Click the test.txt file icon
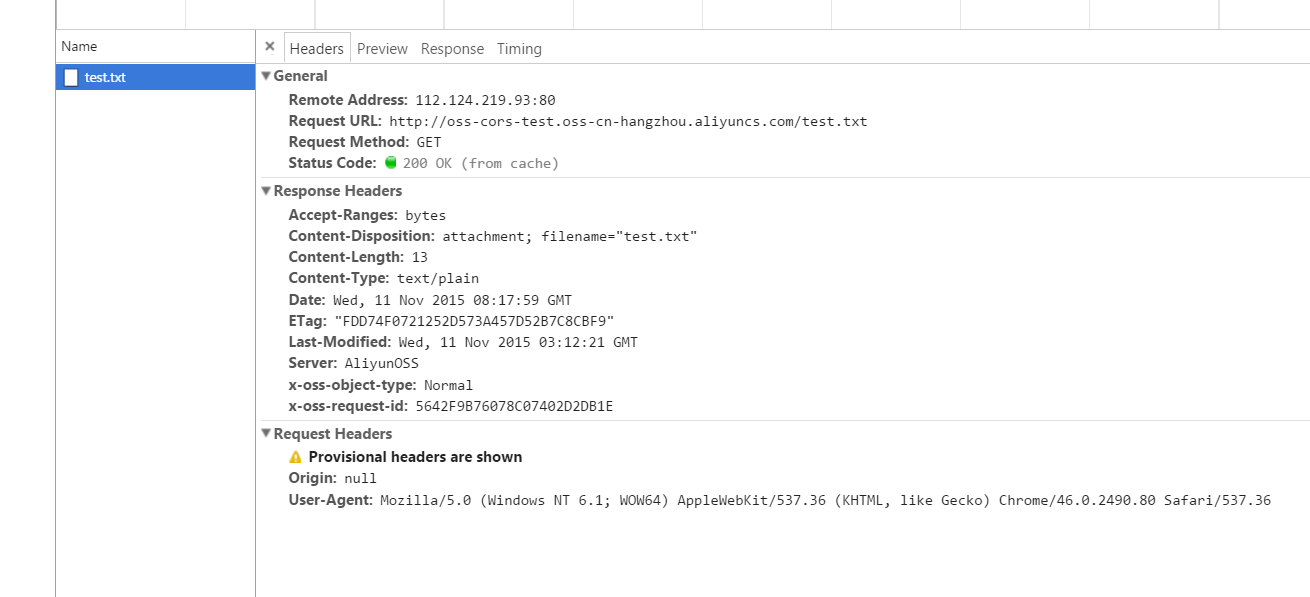This screenshot has height=597, width=1310. (70, 77)
